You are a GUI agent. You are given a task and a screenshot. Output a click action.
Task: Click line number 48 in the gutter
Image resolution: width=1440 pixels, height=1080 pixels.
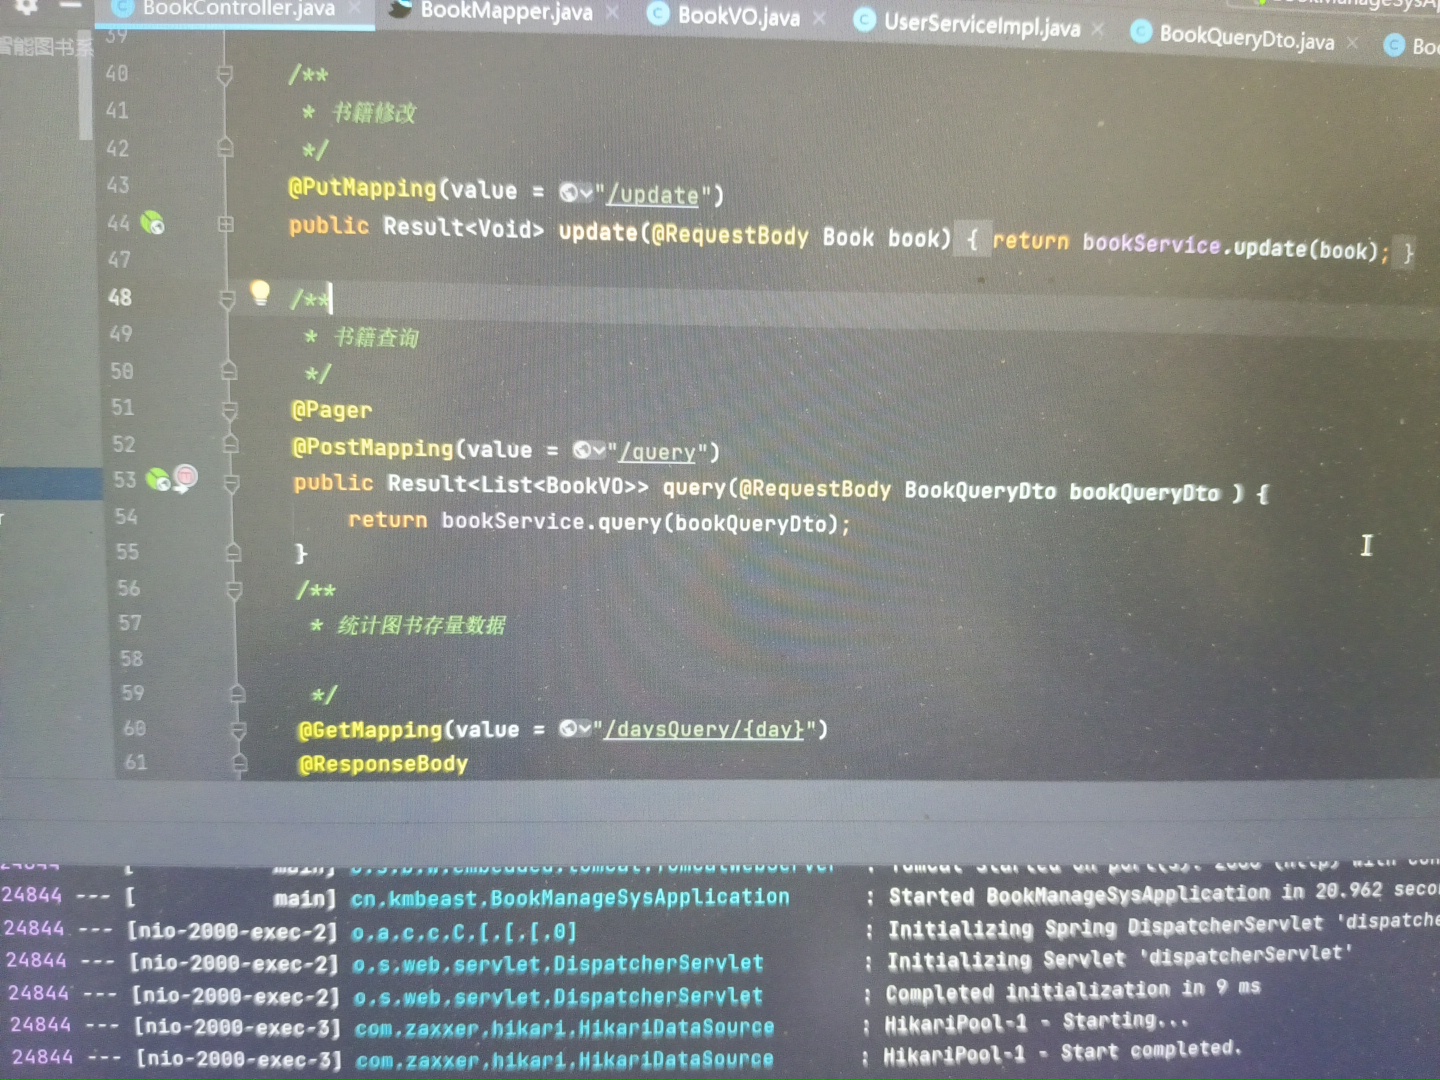click(120, 297)
